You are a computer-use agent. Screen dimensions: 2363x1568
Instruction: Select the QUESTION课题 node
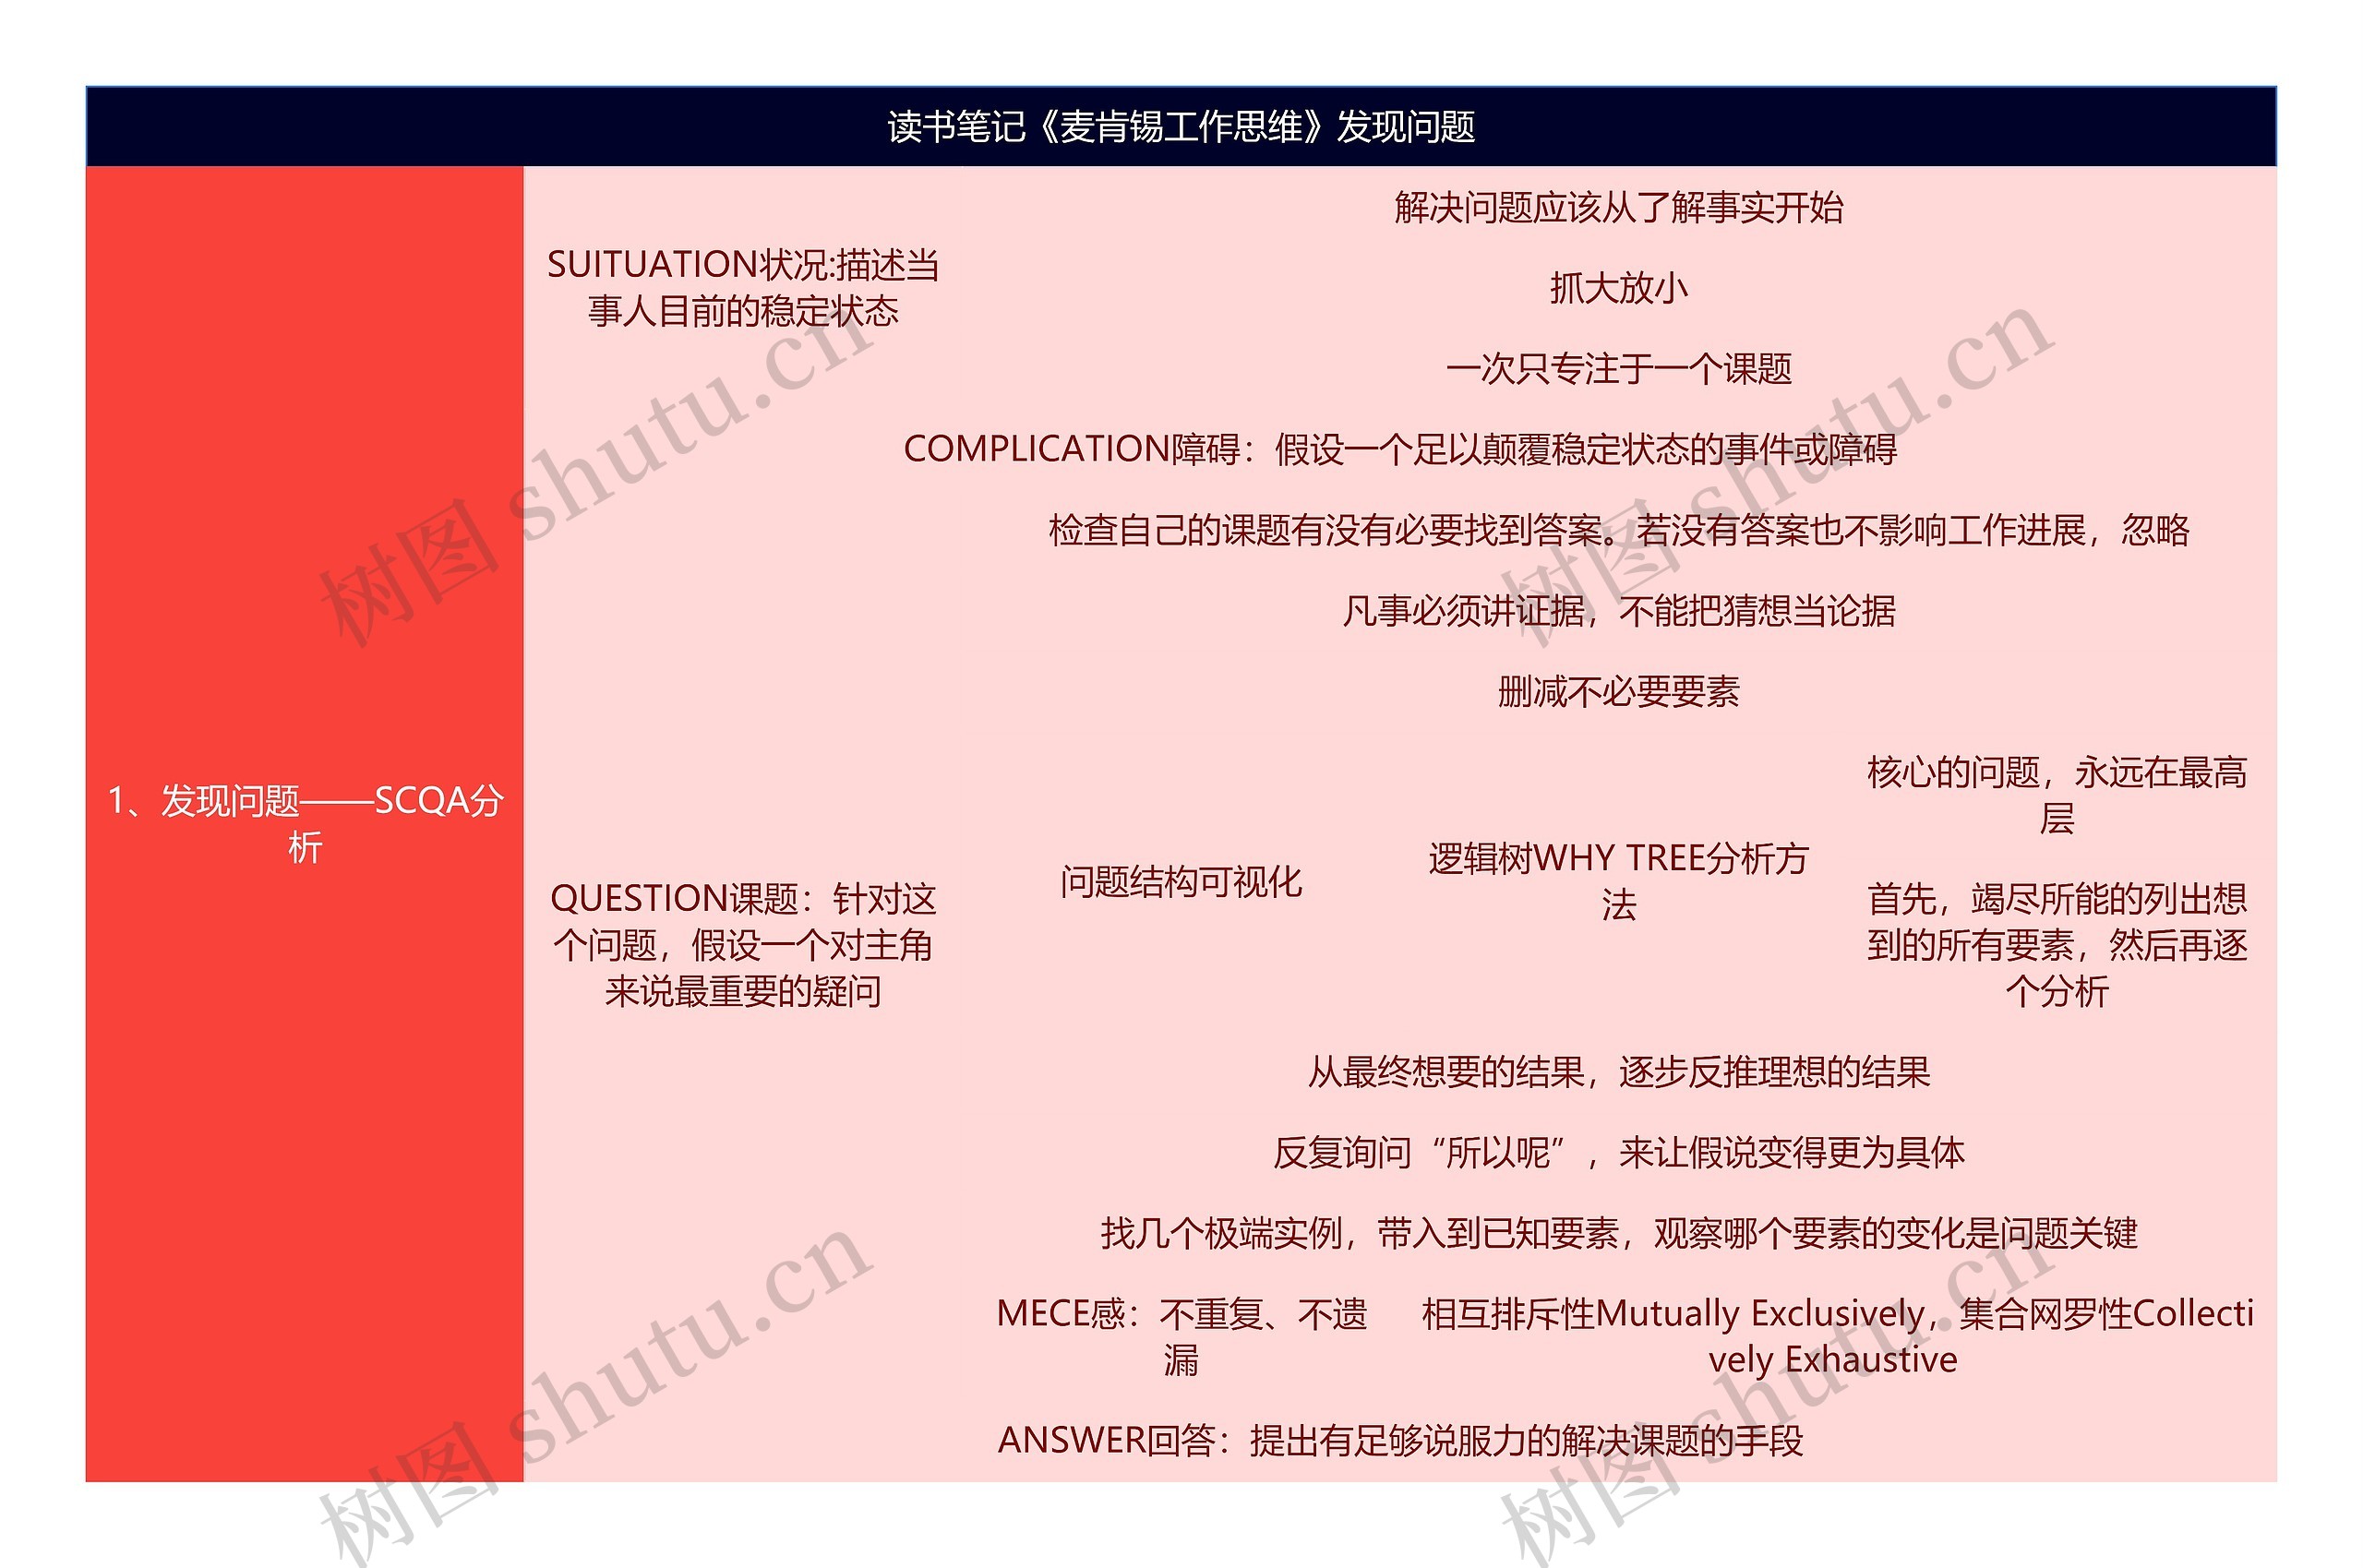743,945
